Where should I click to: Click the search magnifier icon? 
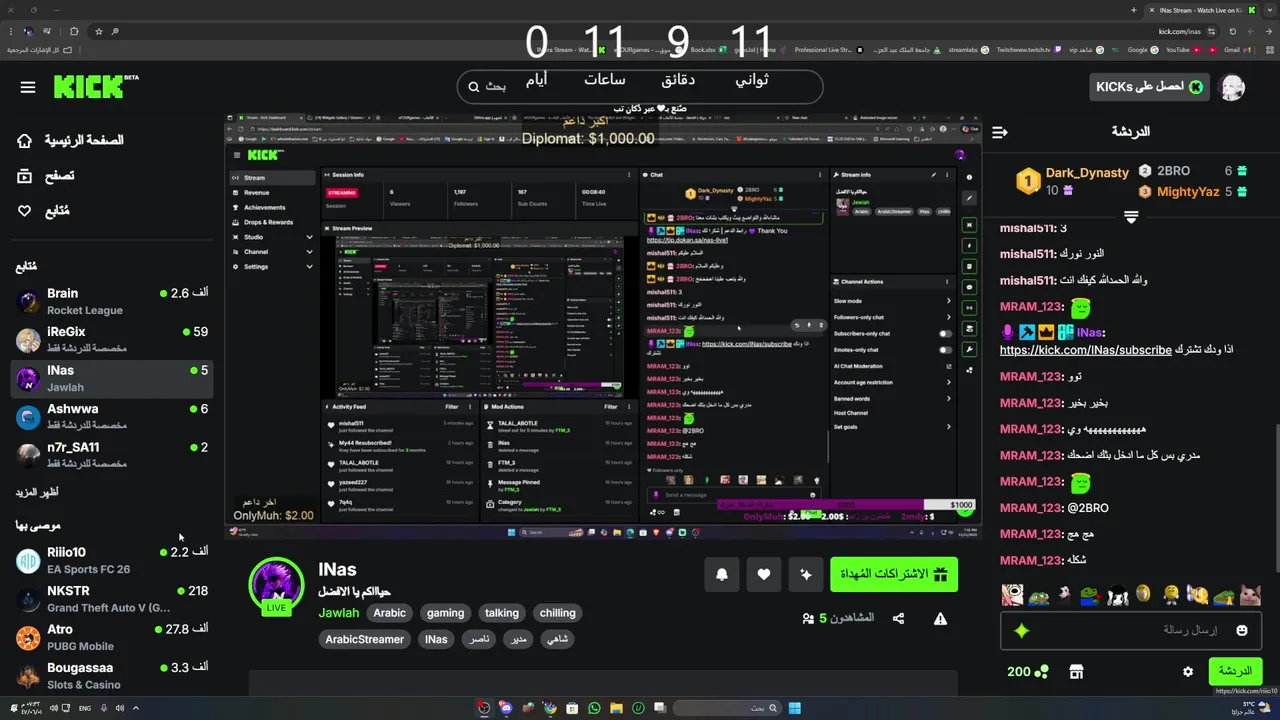(x=474, y=87)
